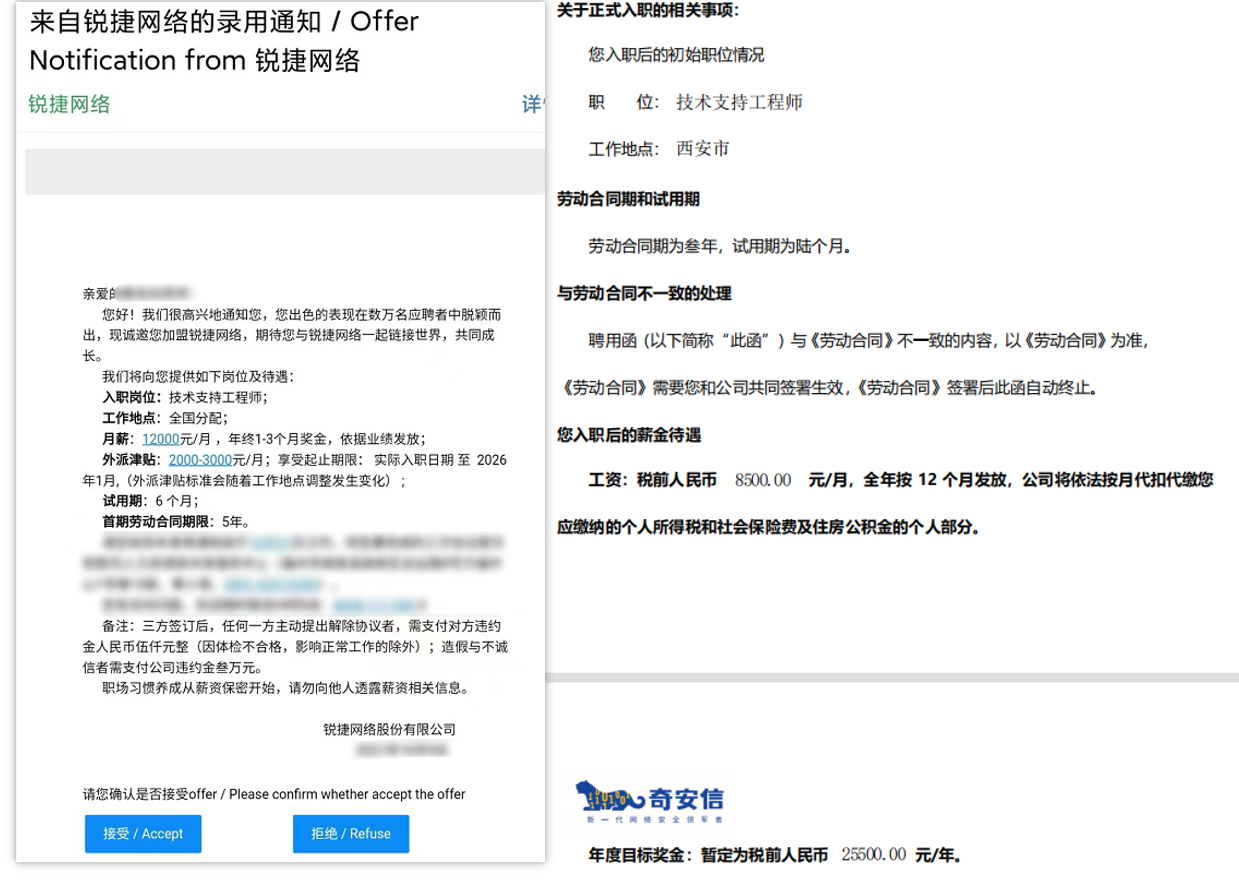Click the 拒绝 / Refuse button

[x=350, y=834]
